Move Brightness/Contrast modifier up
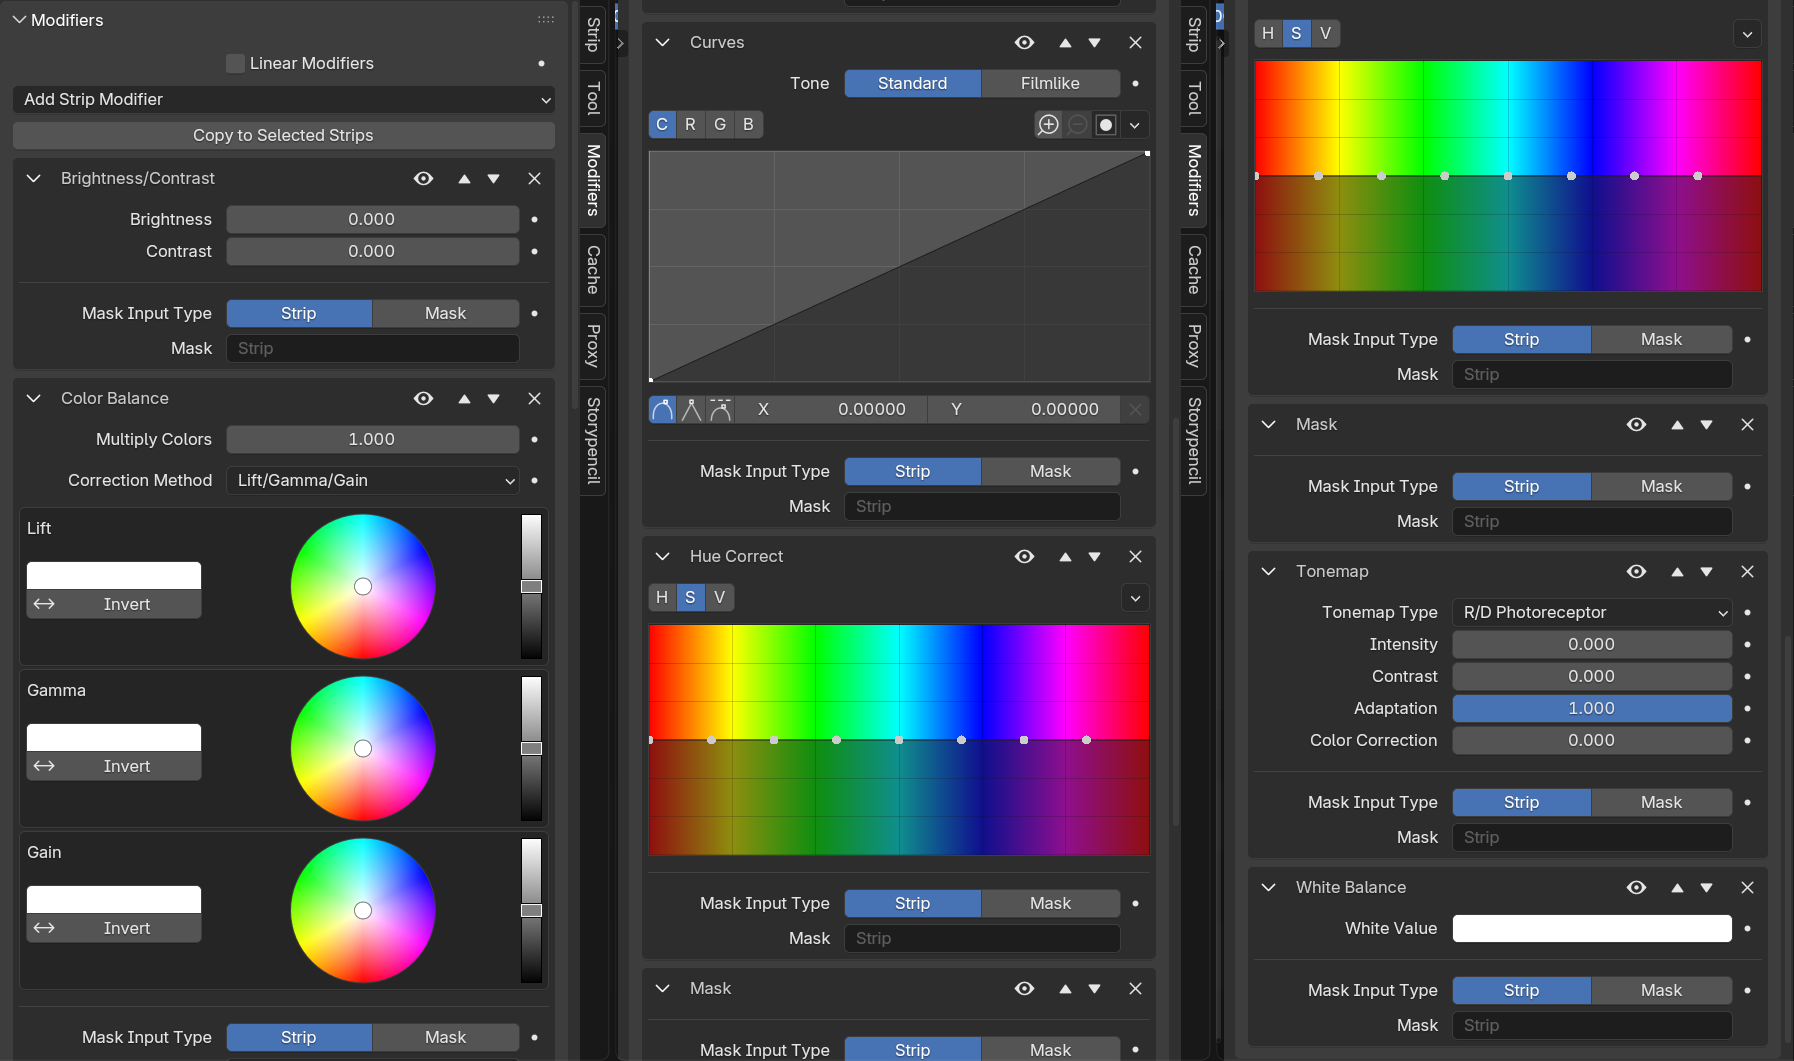This screenshot has height=1061, width=1794. point(464,178)
